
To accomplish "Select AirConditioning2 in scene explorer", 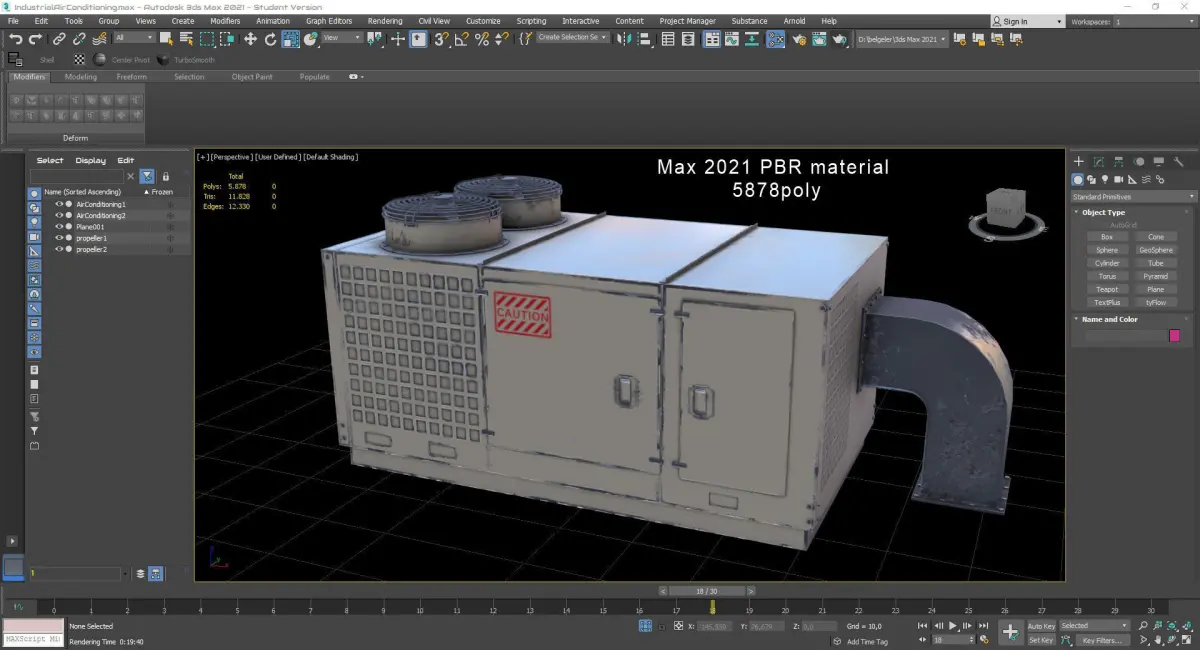I will coord(101,216).
